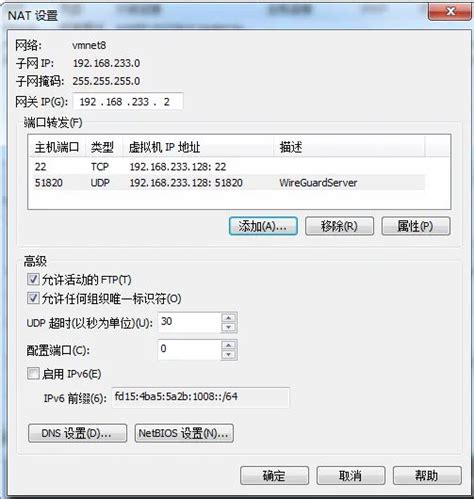
Task: Enable the 启用 IPv6 checkbox
Action: 33,373
